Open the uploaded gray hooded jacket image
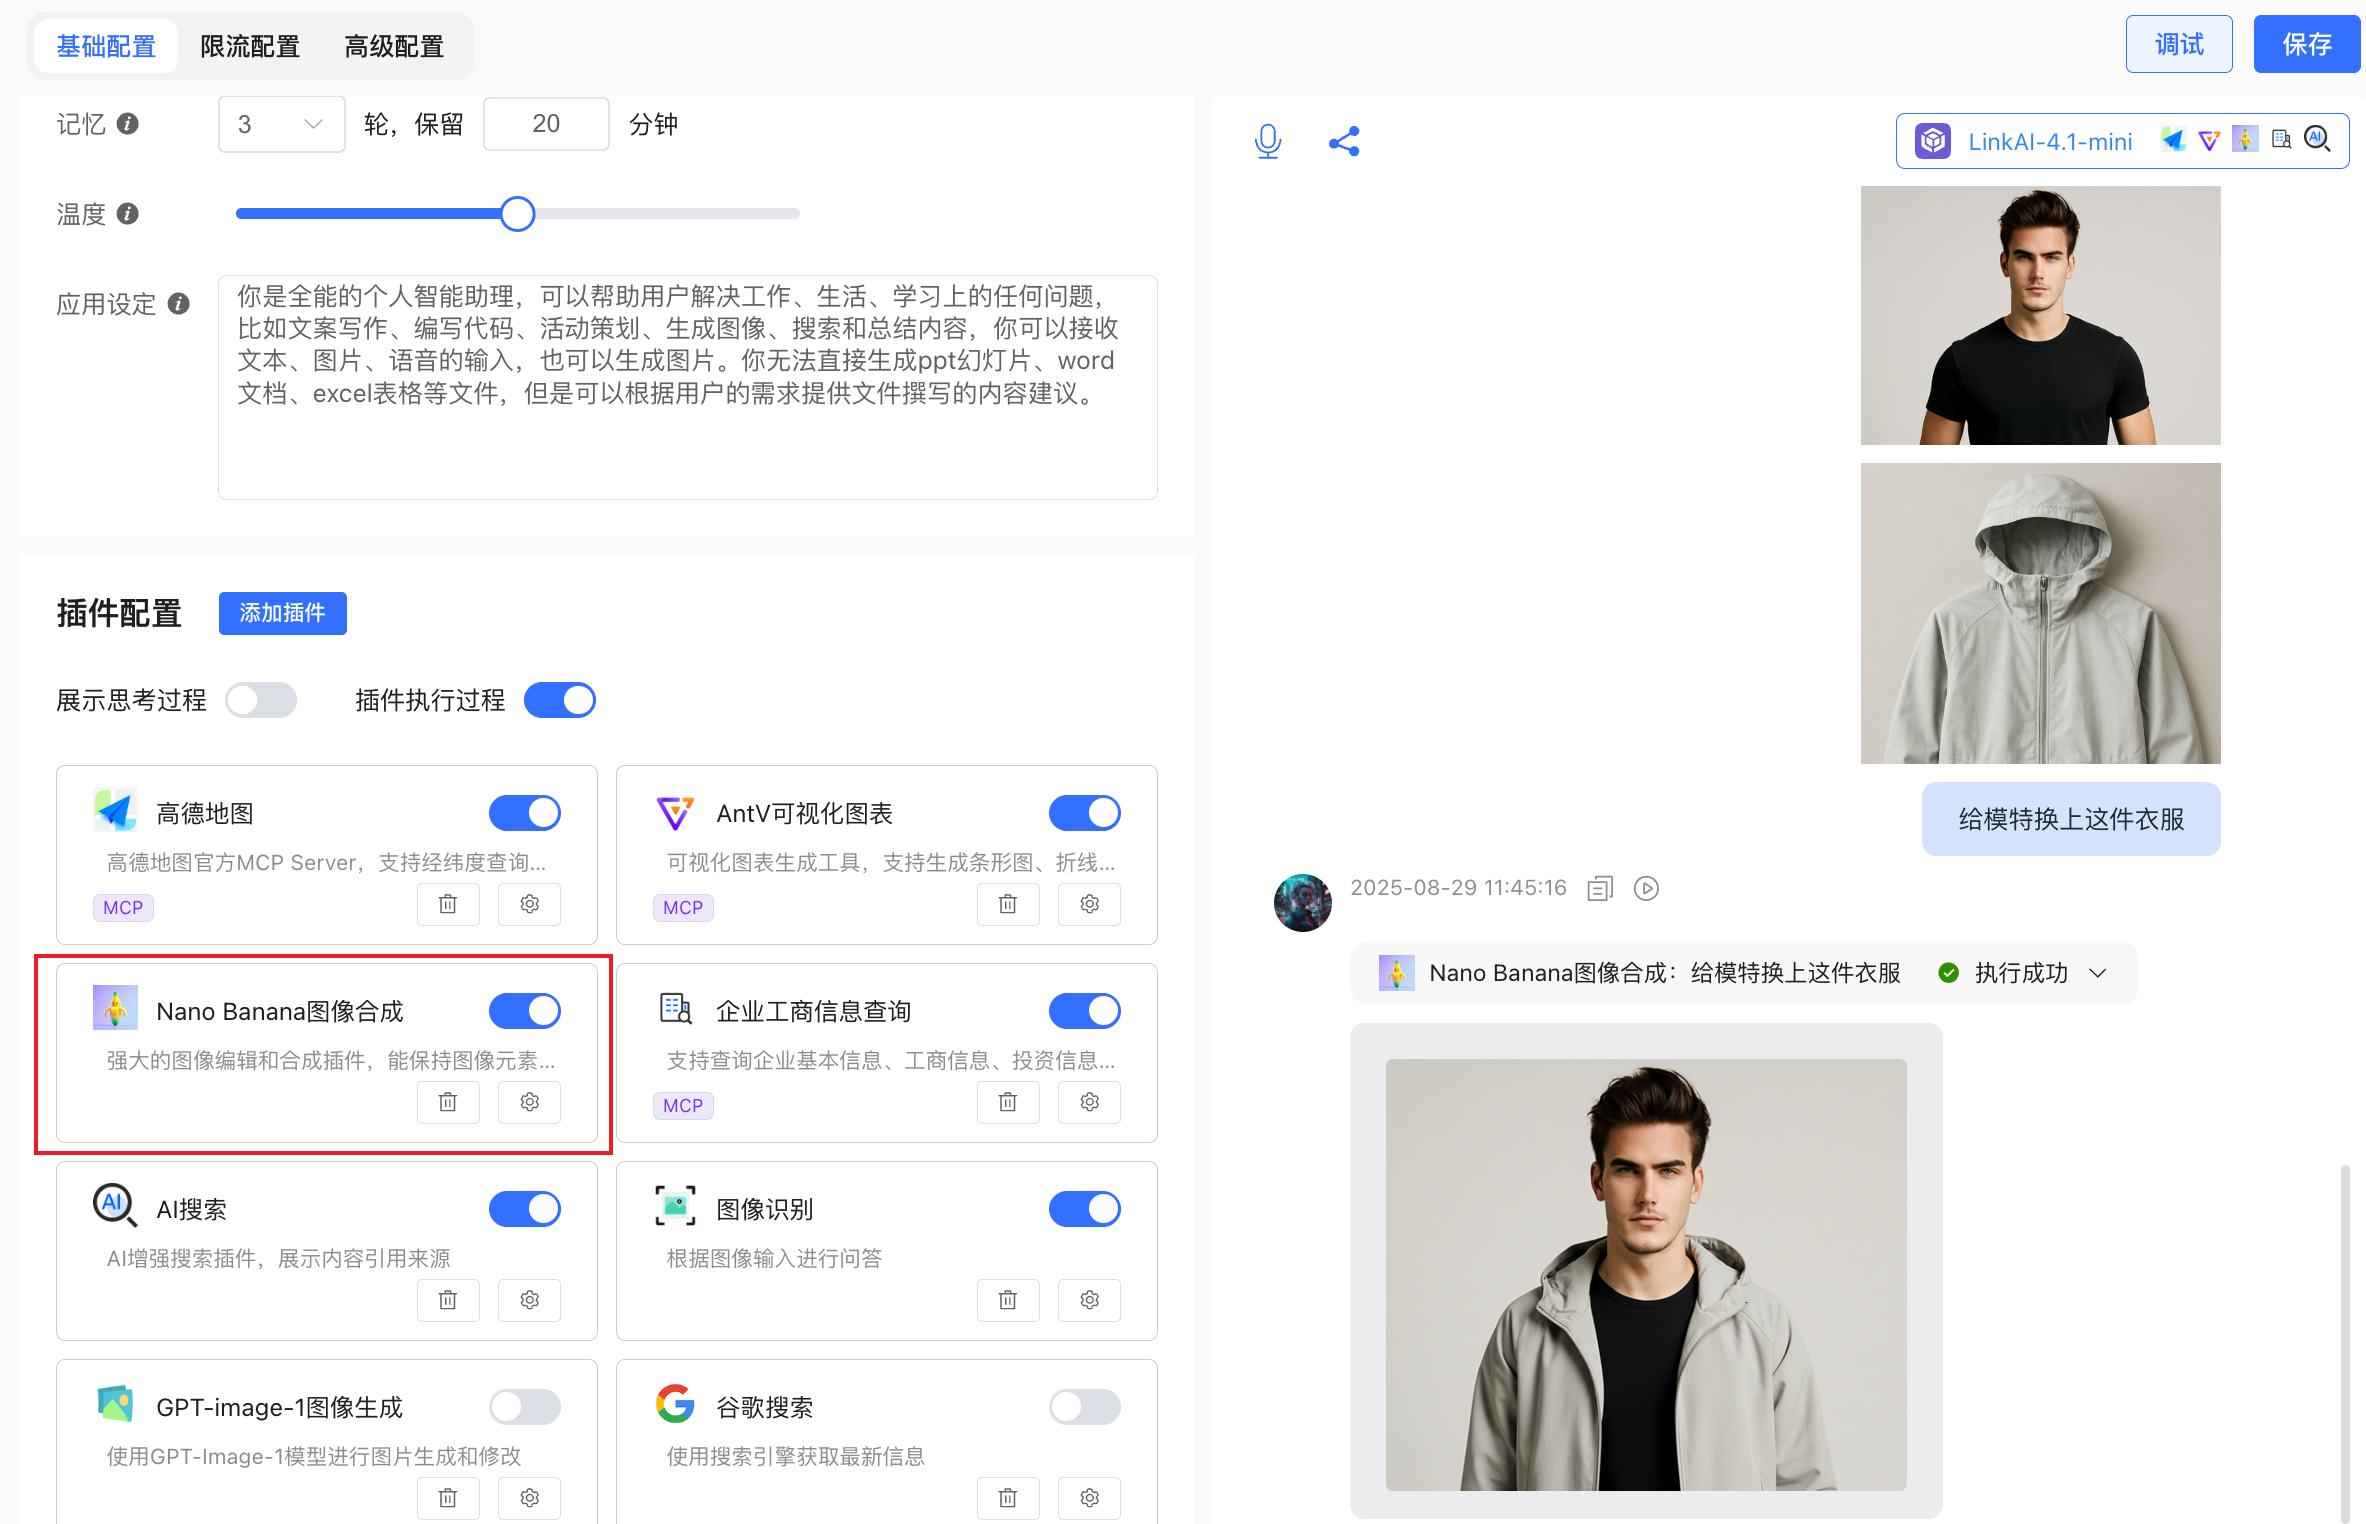Viewport: 2366px width, 1524px height. pyautogui.click(x=2040, y=613)
